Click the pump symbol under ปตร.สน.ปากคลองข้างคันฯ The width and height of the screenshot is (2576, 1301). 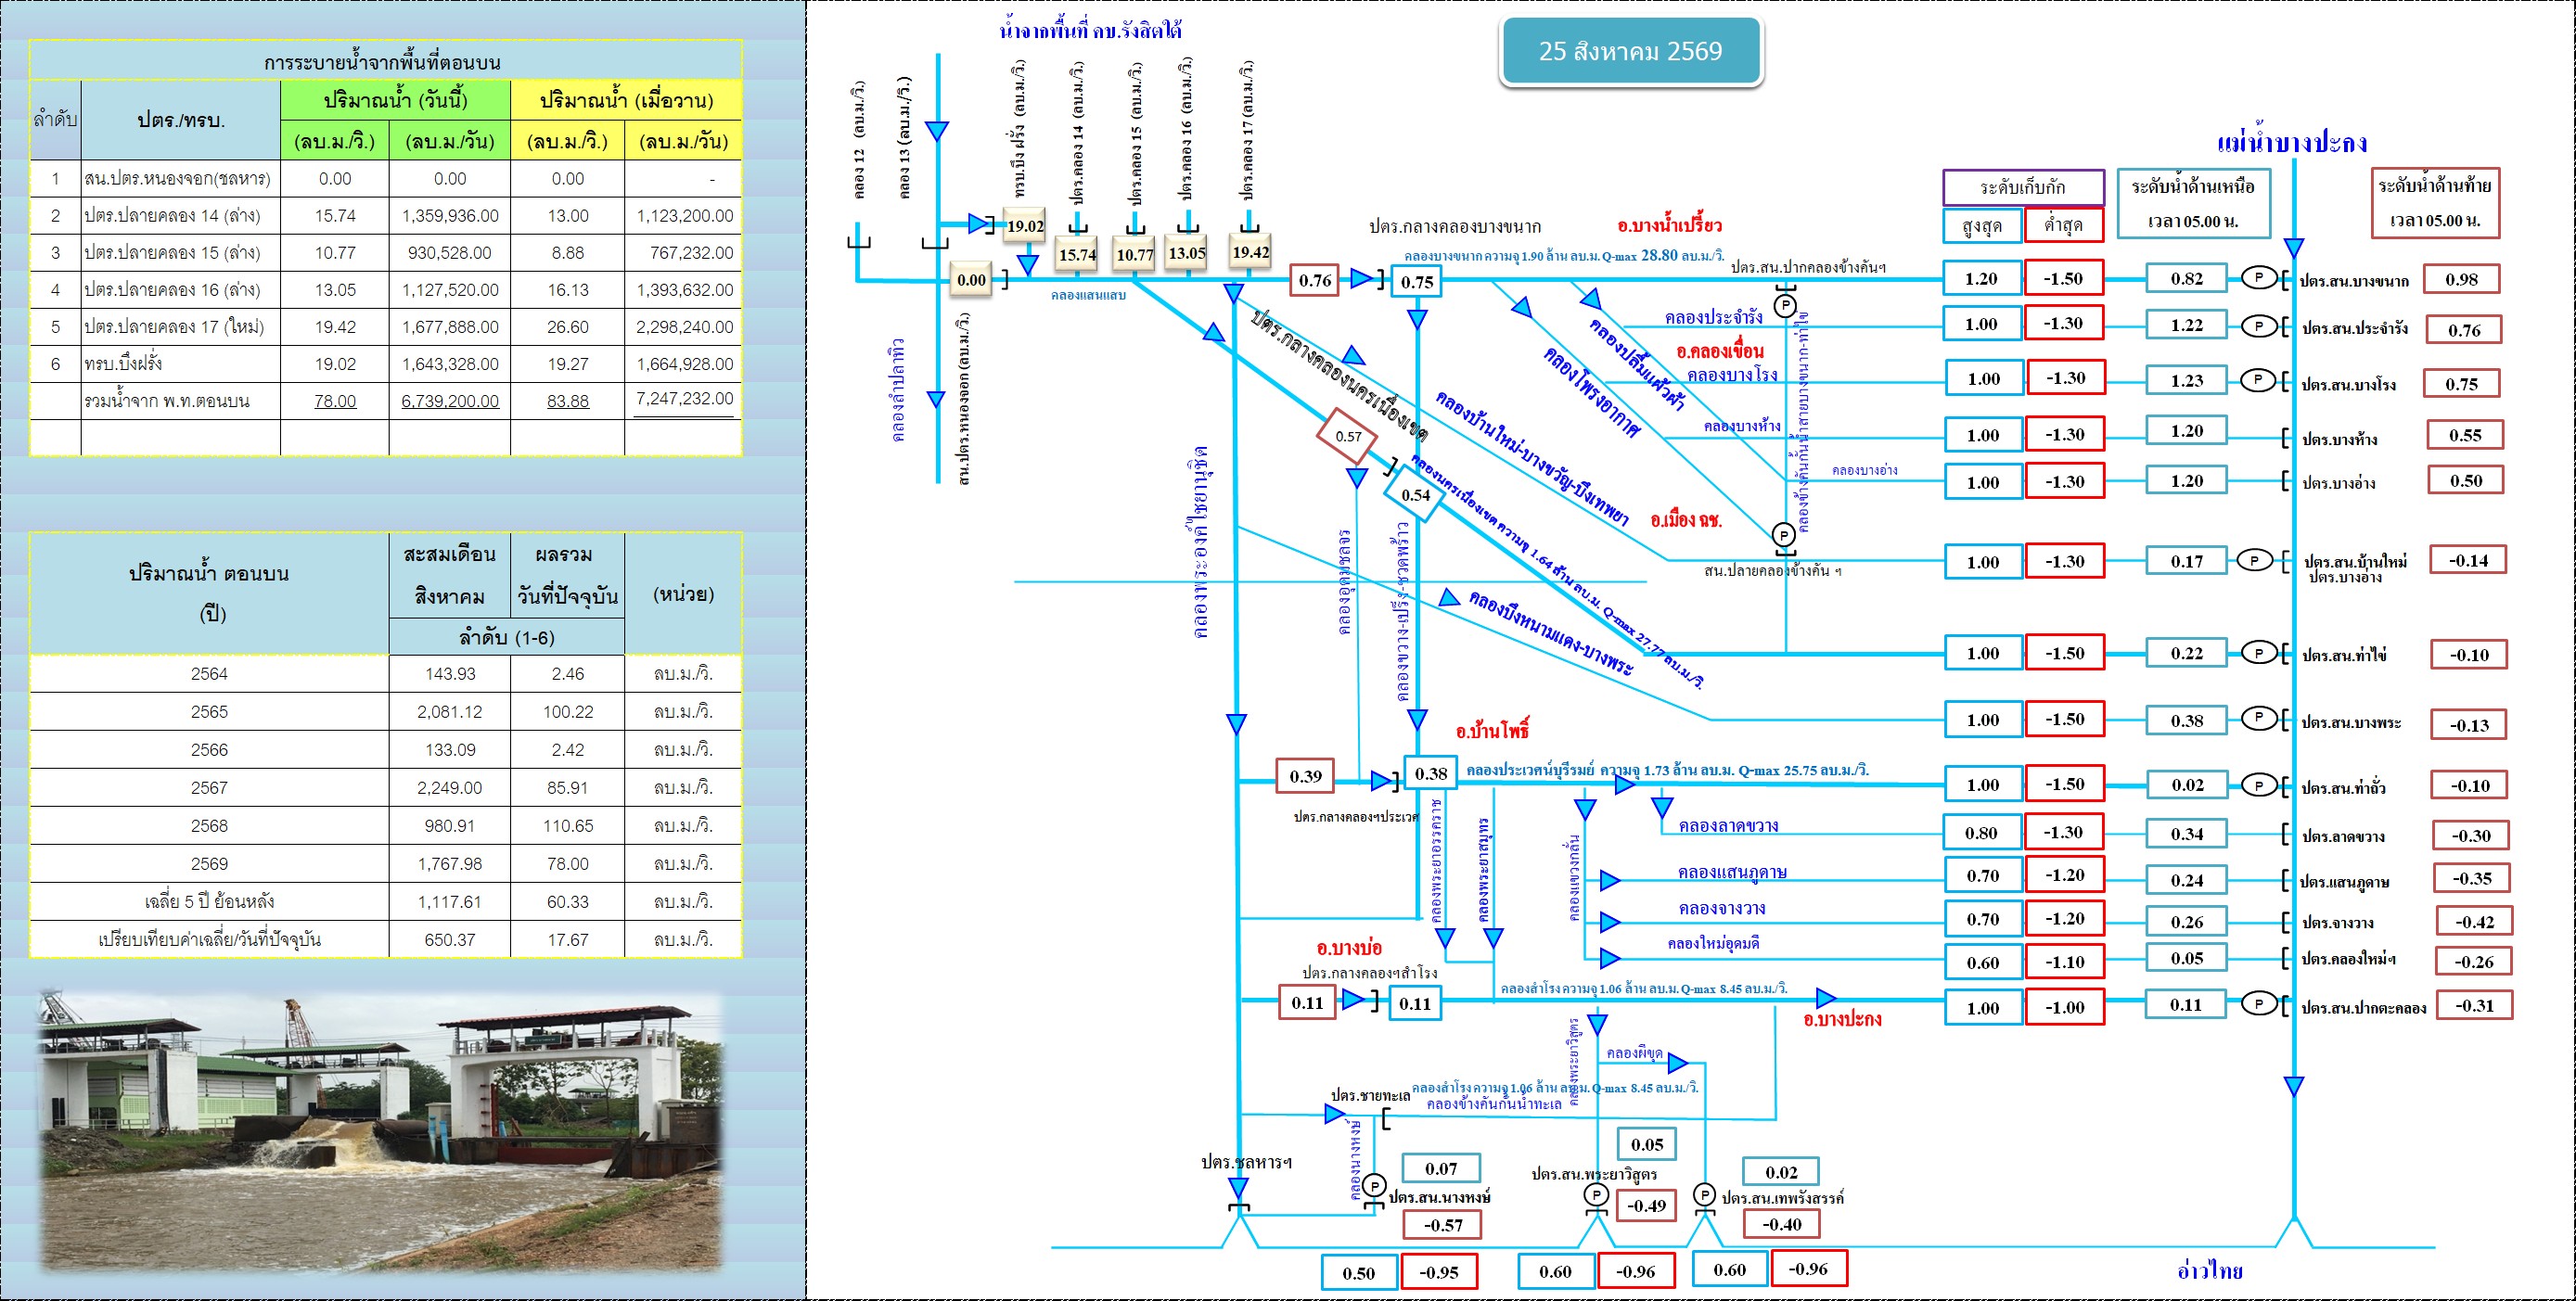tap(1785, 305)
